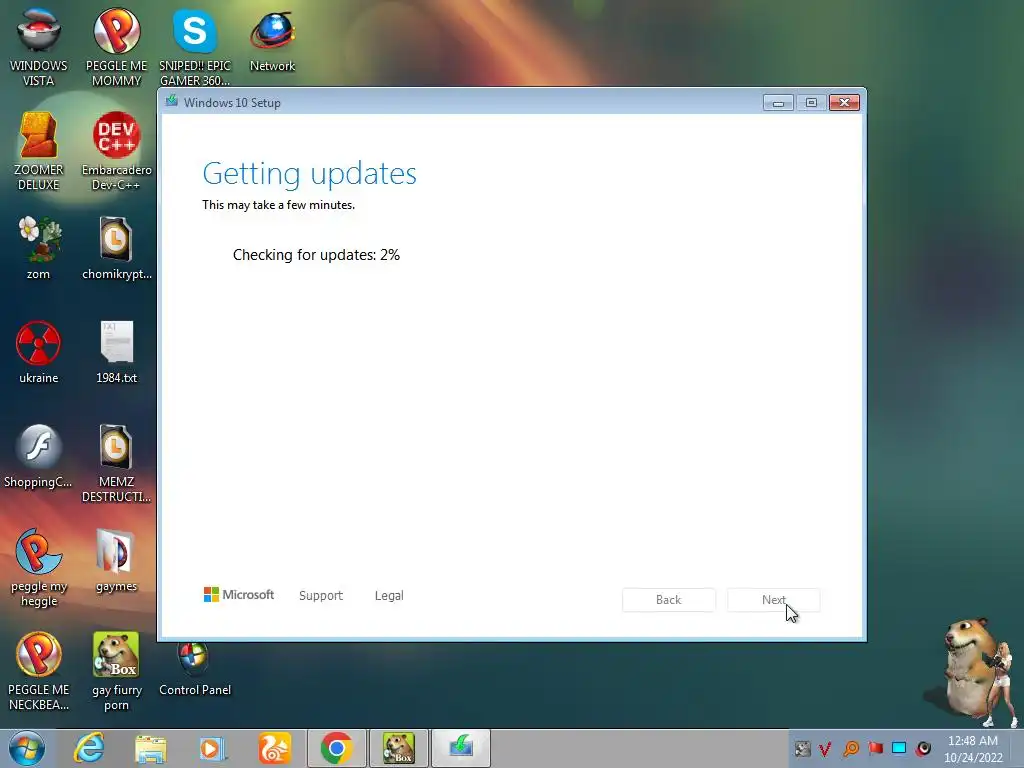
Task: Select the zom flower icon
Action: pos(38,248)
